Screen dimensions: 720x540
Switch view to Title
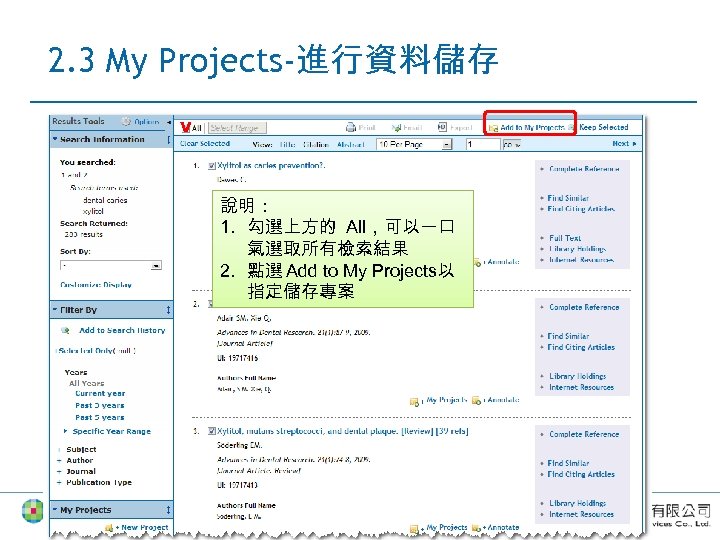point(287,144)
